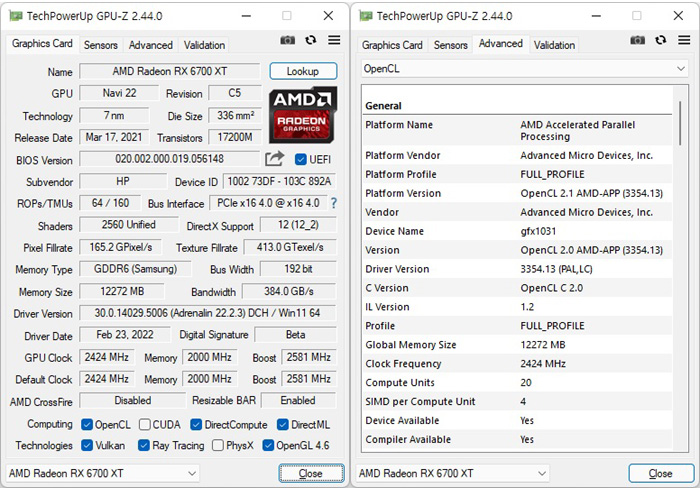Click the BIOS Version field

170,159
